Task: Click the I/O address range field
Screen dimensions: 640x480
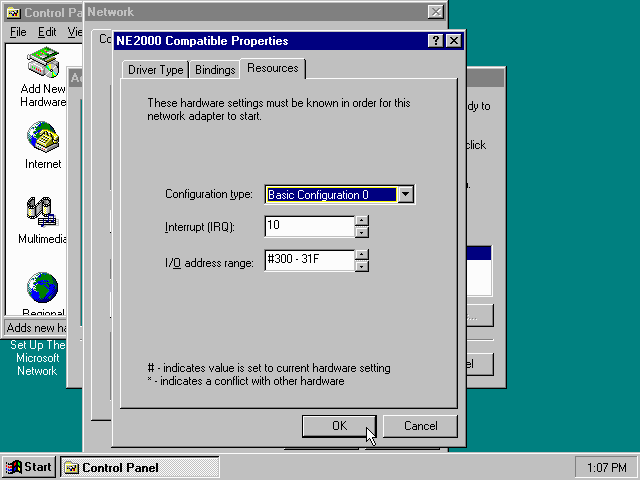Action: [310, 260]
